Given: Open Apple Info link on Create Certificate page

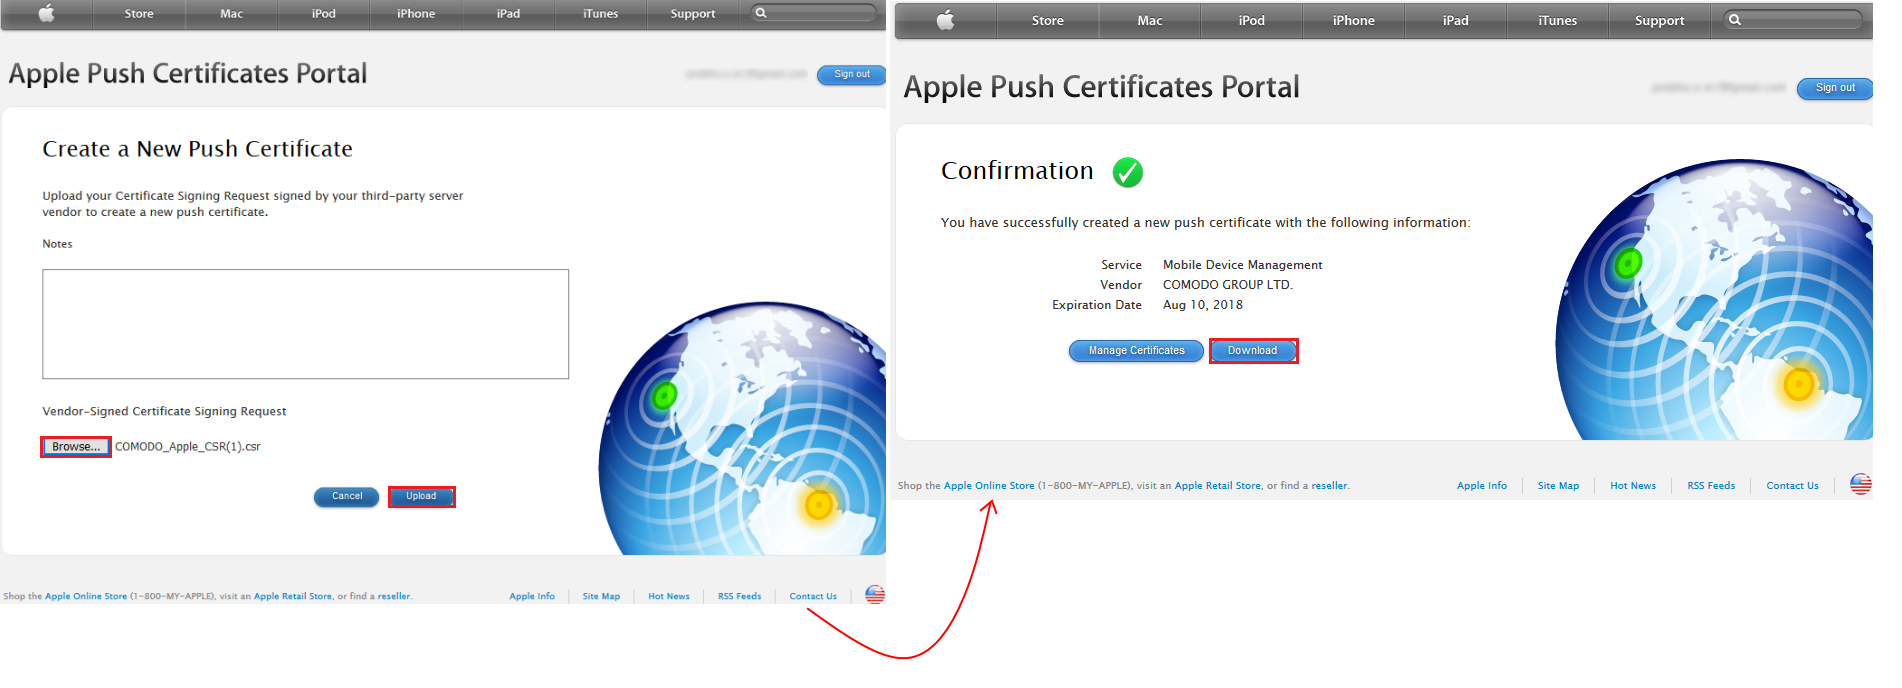Looking at the screenshot, I should click(532, 597).
